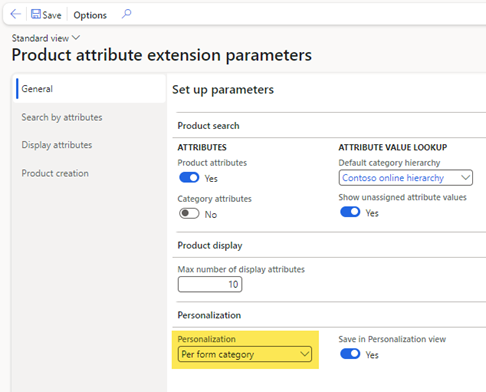This screenshot has height=392, width=486.
Task: Click the Max number of display attributes field
Action: [x=210, y=284]
